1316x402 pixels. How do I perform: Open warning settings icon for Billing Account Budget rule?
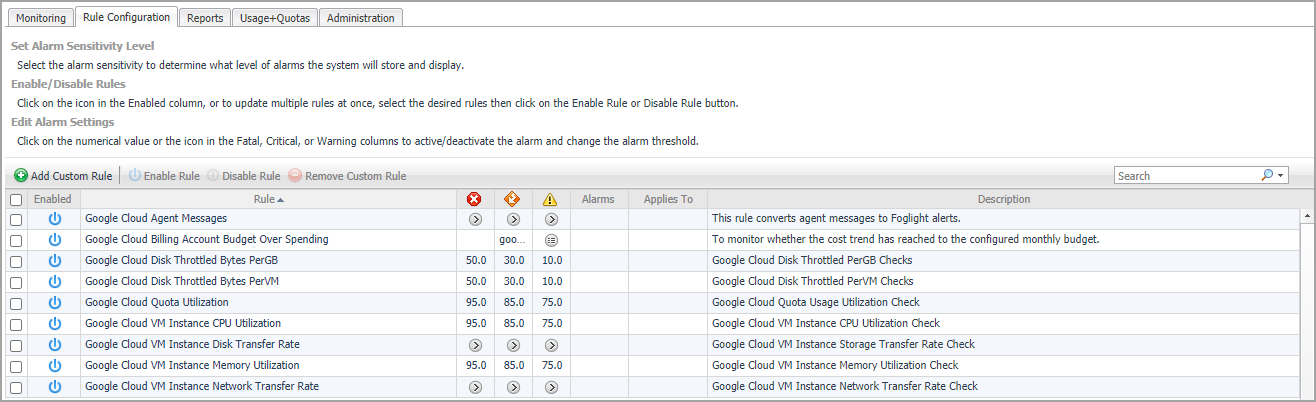551,240
